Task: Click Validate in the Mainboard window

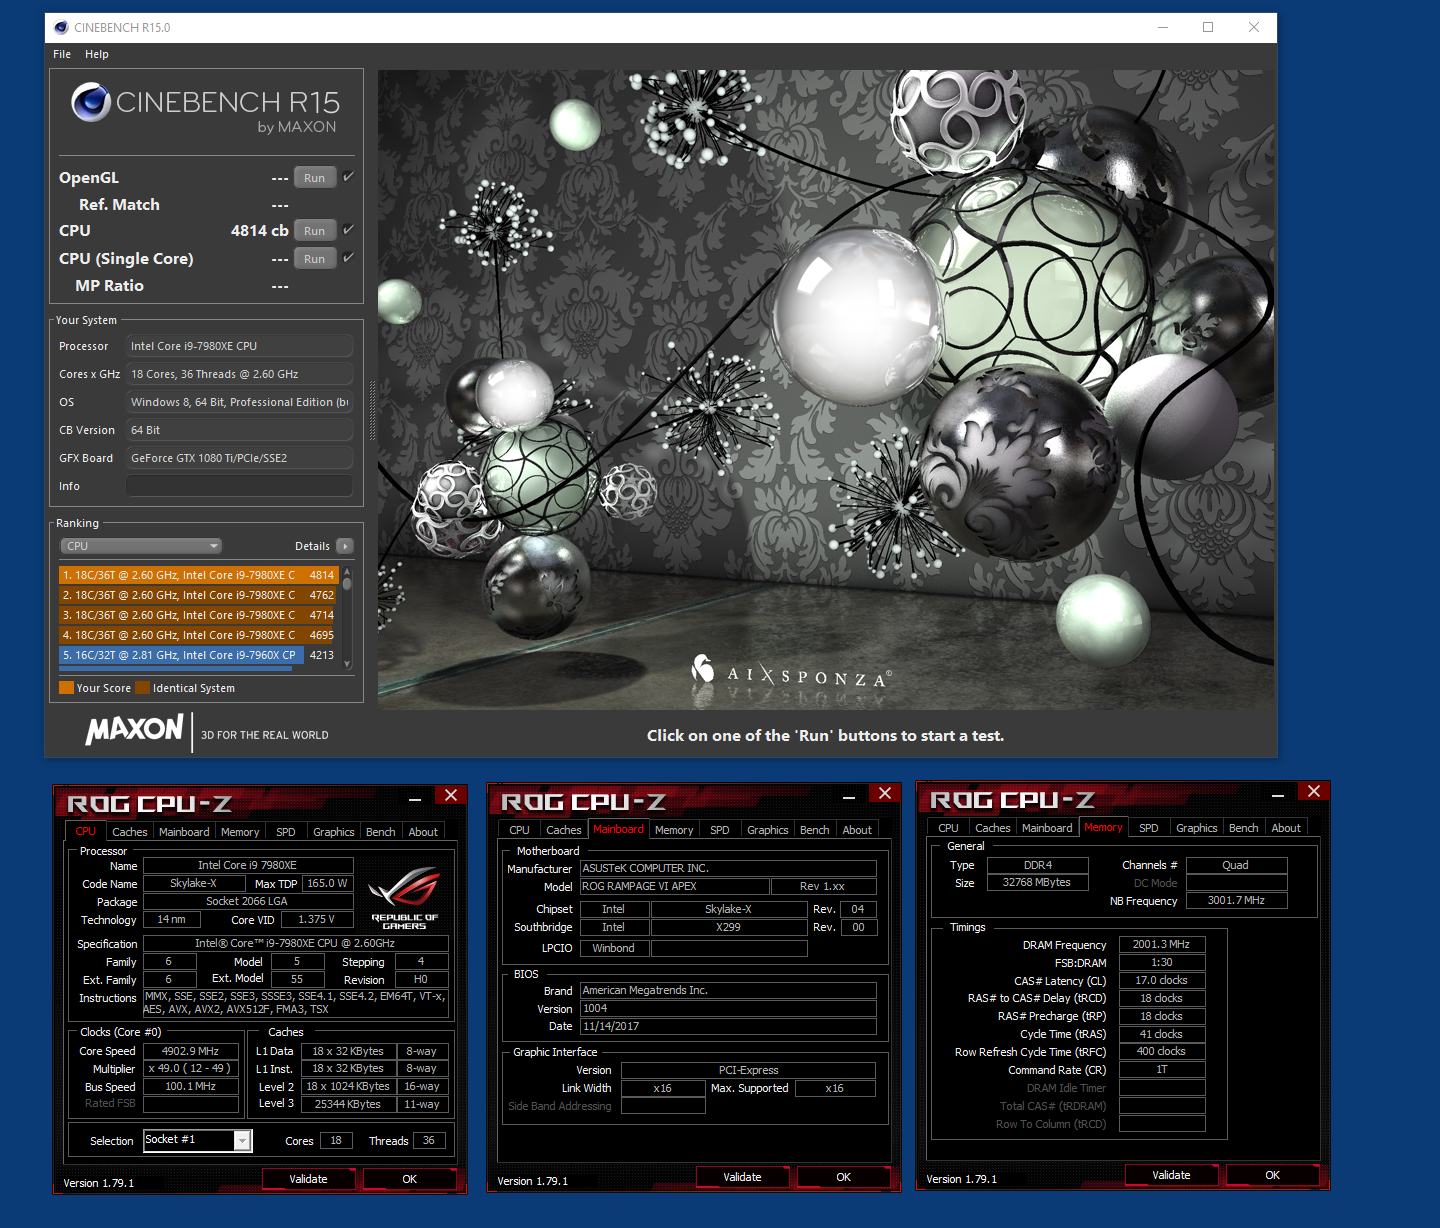Action: (x=742, y=1177)
